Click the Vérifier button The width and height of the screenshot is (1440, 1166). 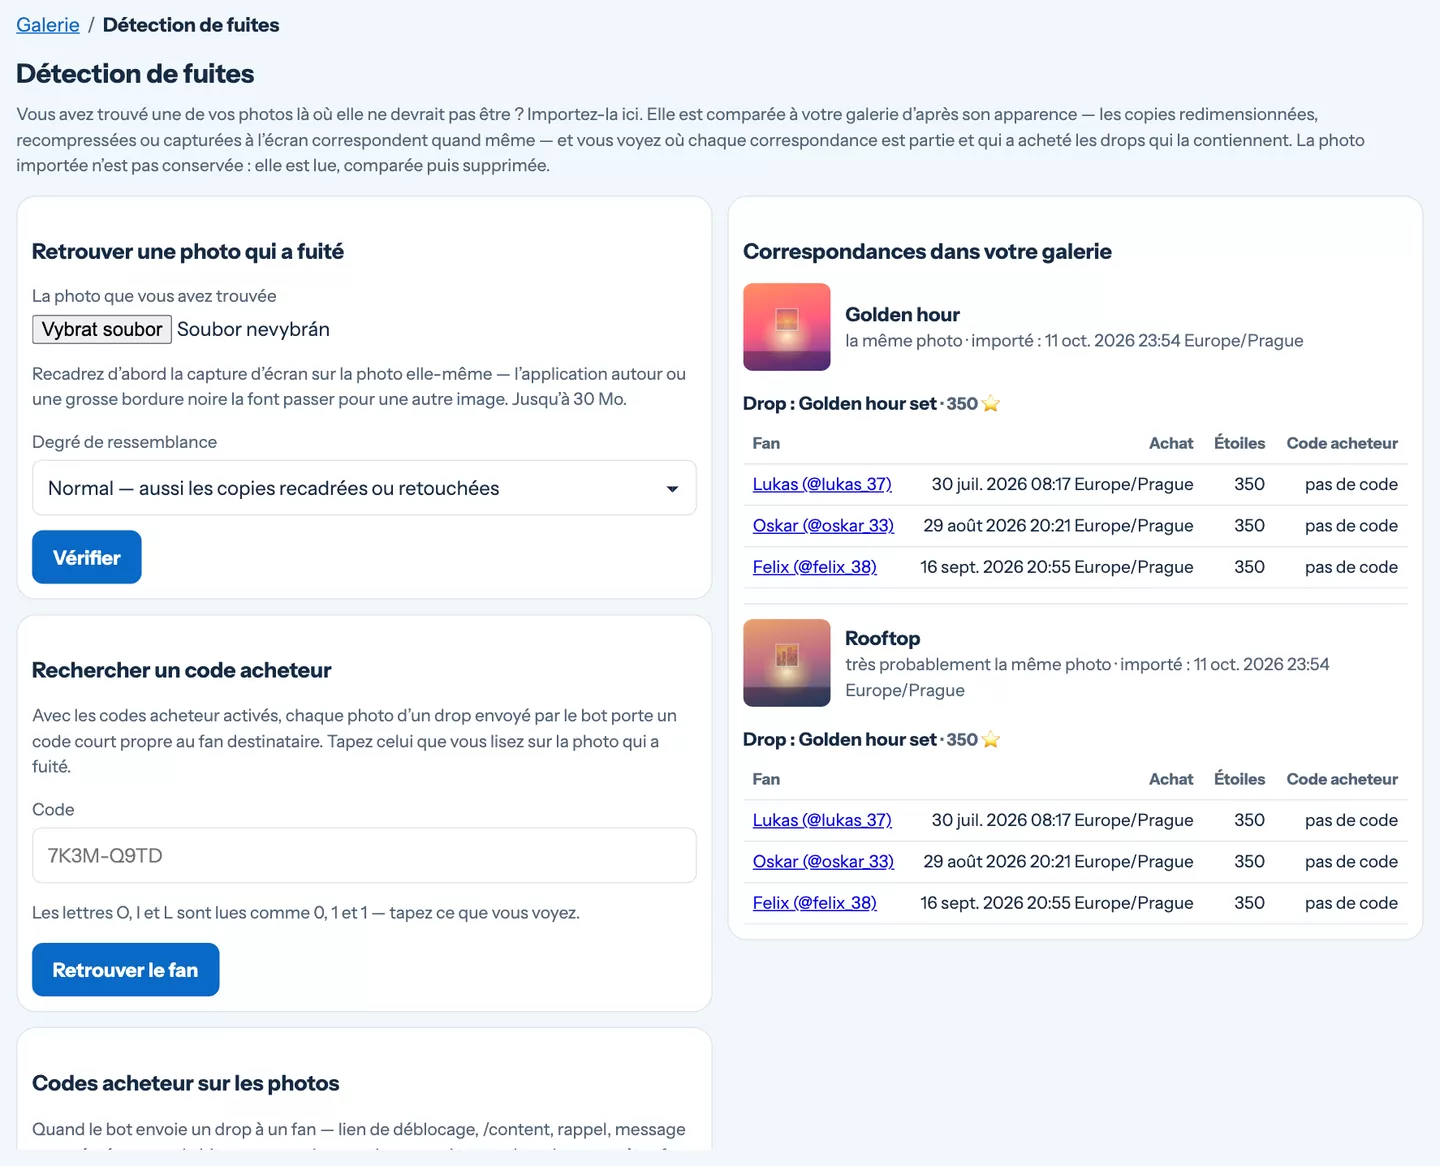(x=87, y=557)
